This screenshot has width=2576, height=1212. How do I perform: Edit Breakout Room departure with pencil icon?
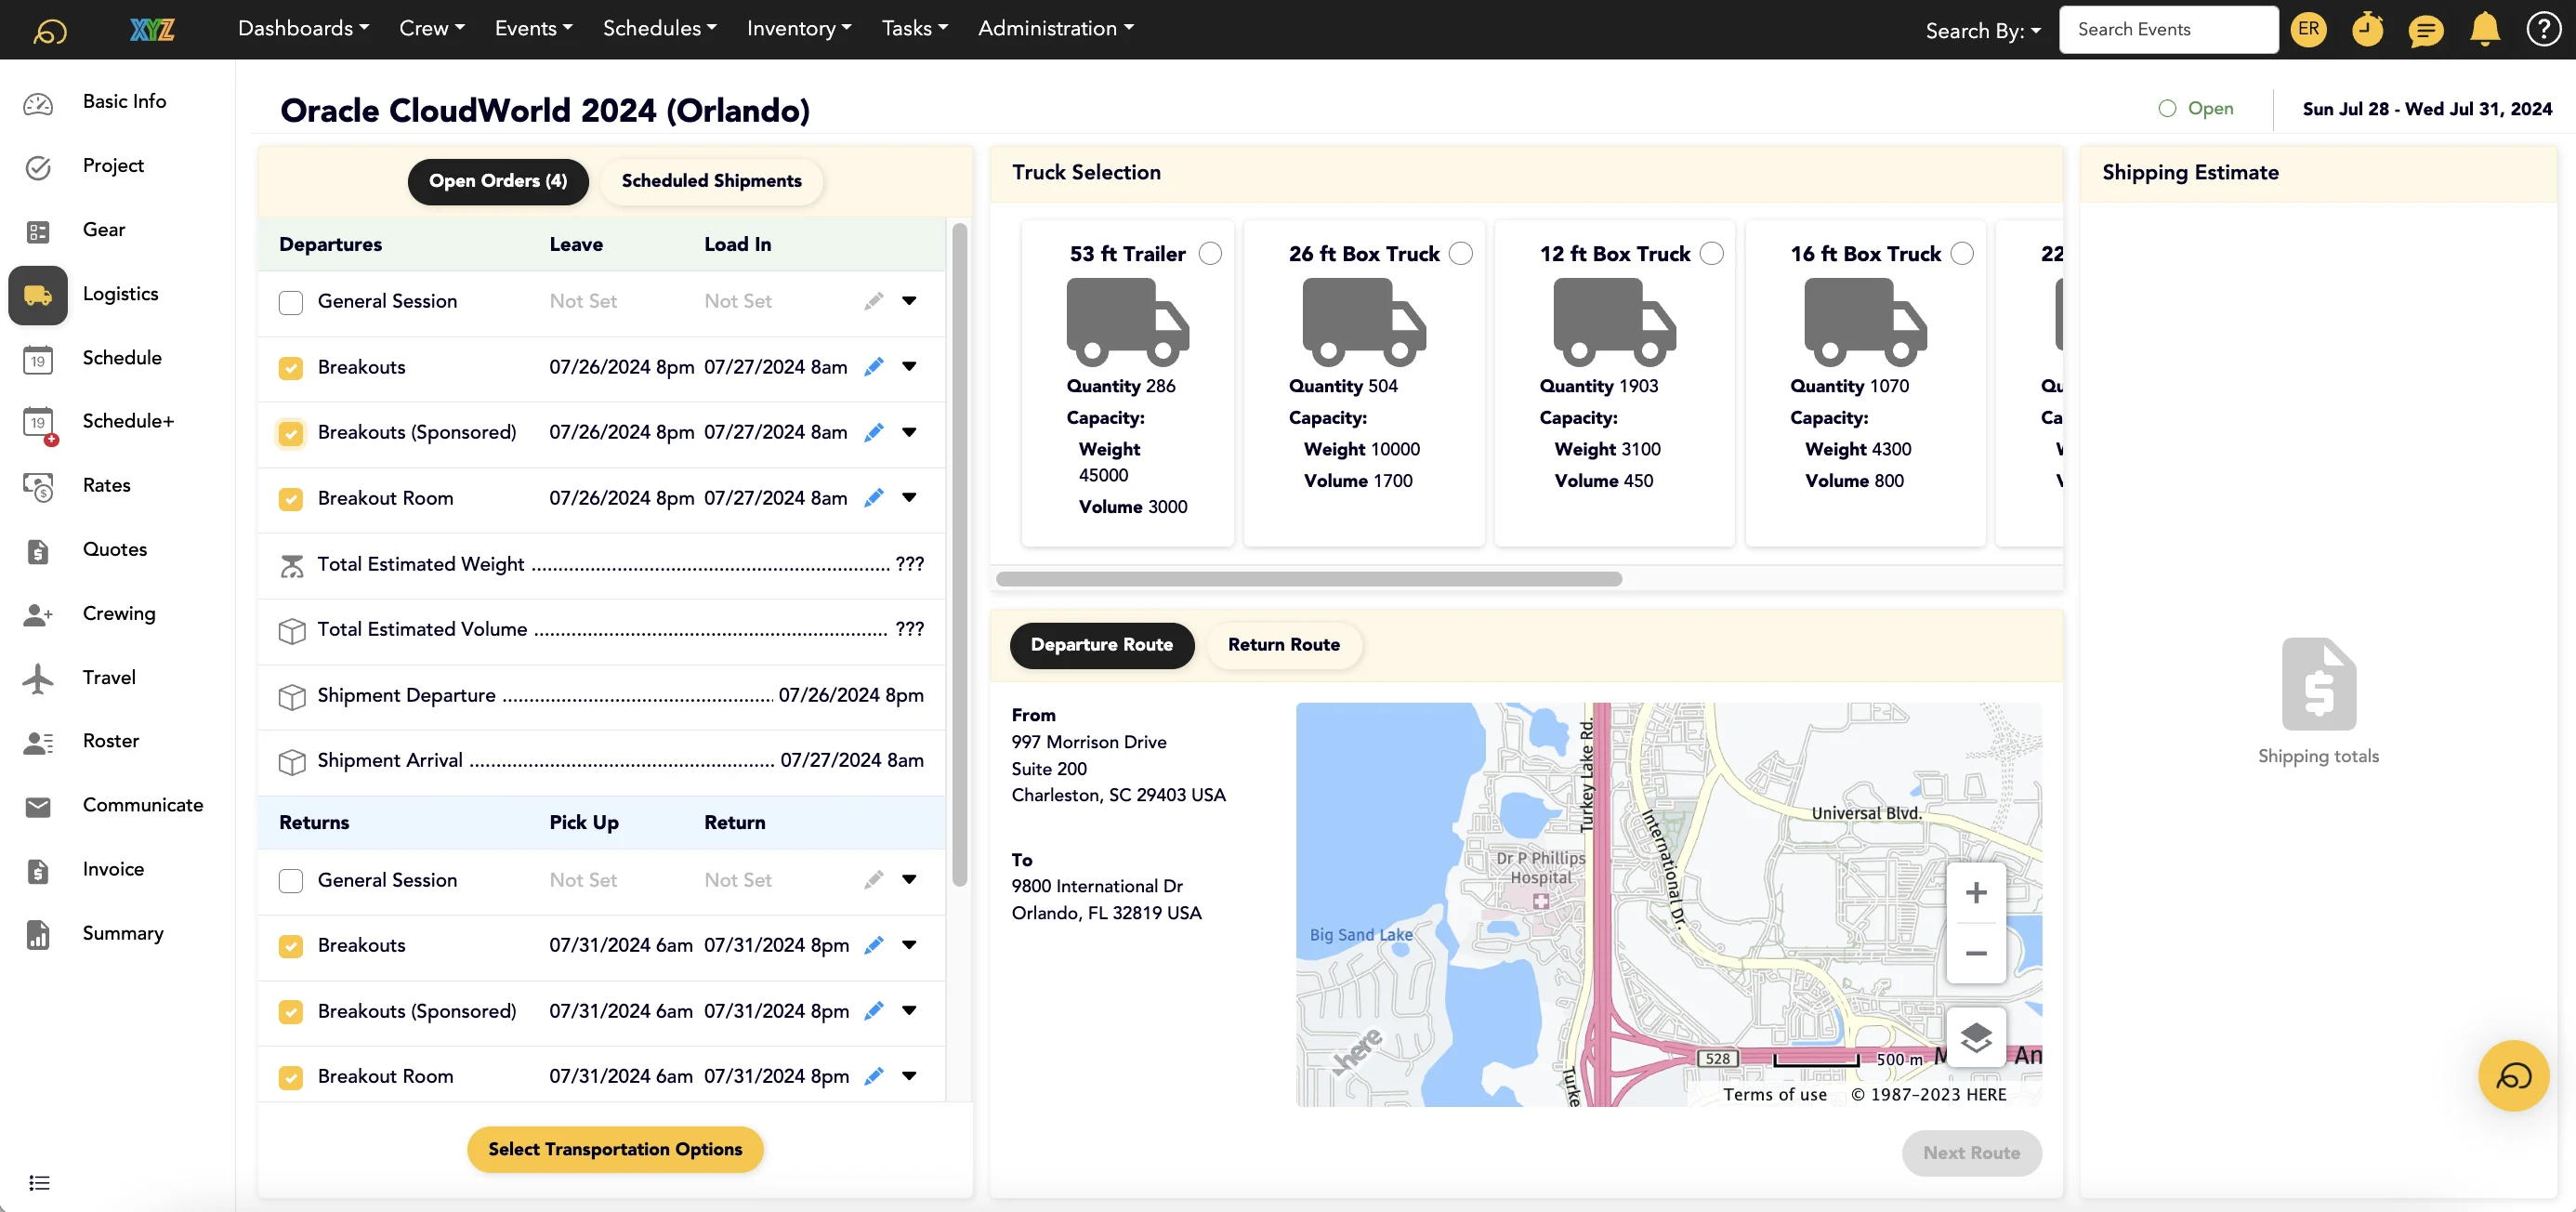point(874,498)
